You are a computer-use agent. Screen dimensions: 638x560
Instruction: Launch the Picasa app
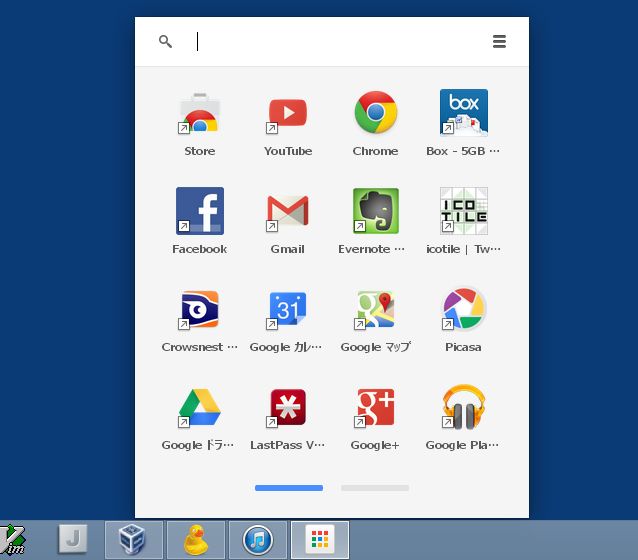[x=463, y=308]
